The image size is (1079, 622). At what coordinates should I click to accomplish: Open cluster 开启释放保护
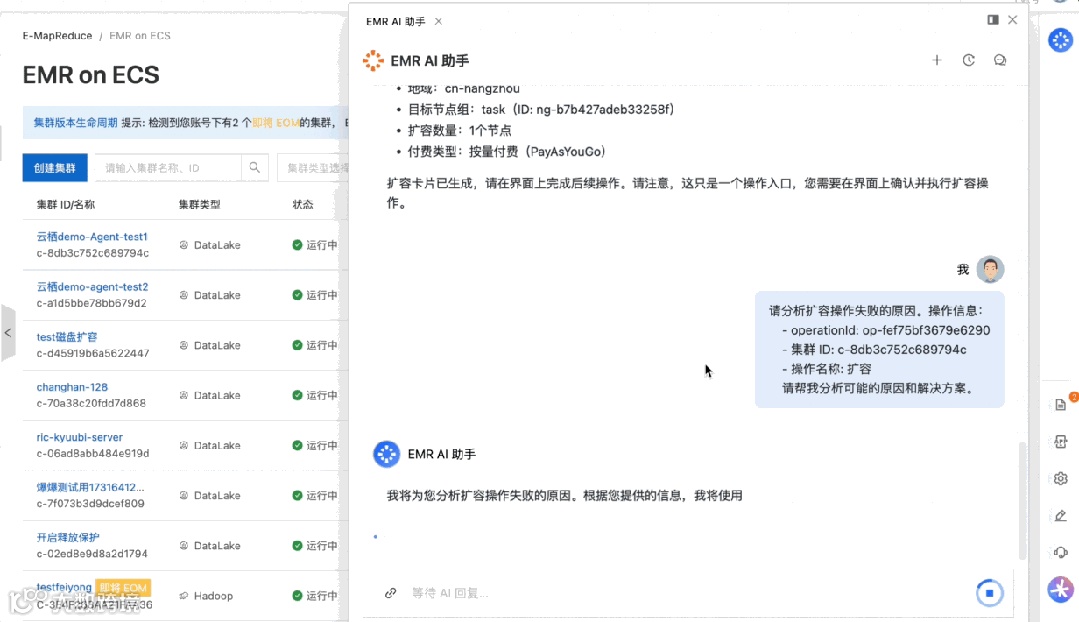[x=68, y=537]
